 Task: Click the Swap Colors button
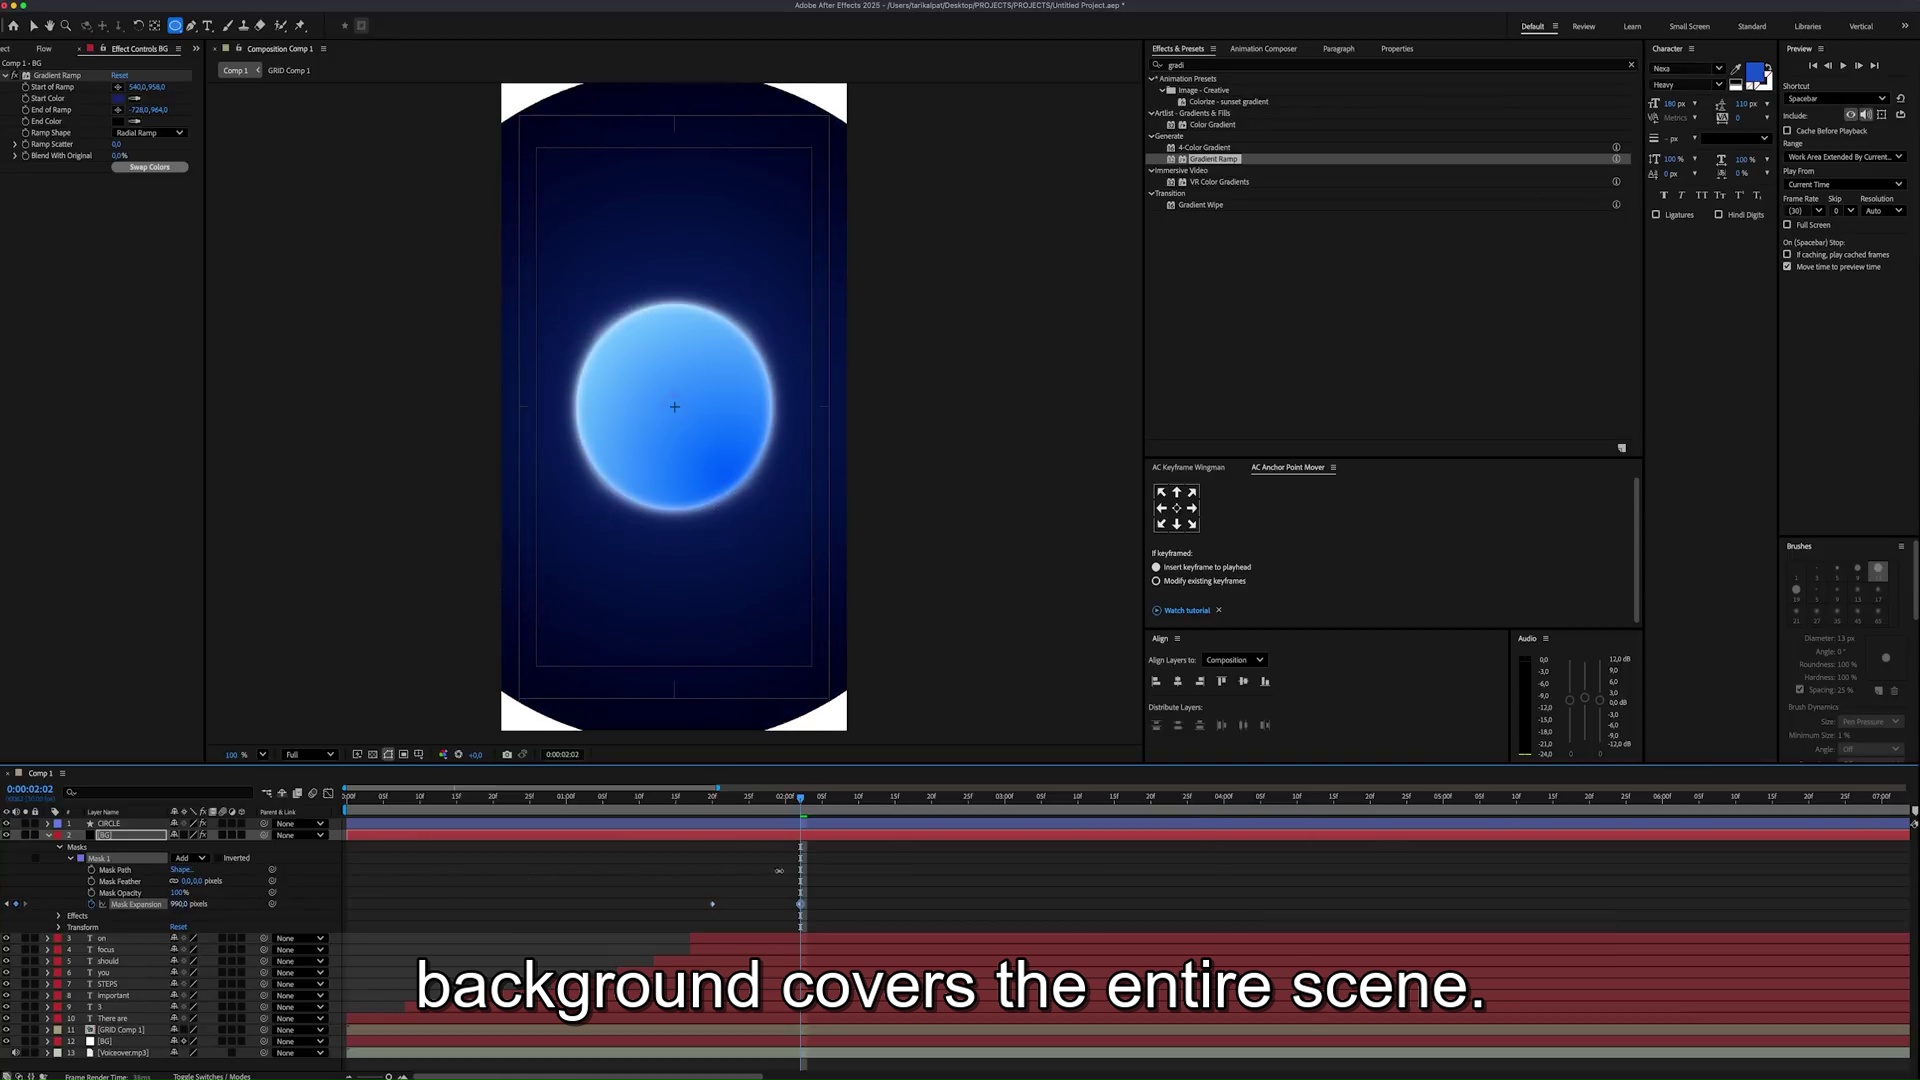(150, 167)
